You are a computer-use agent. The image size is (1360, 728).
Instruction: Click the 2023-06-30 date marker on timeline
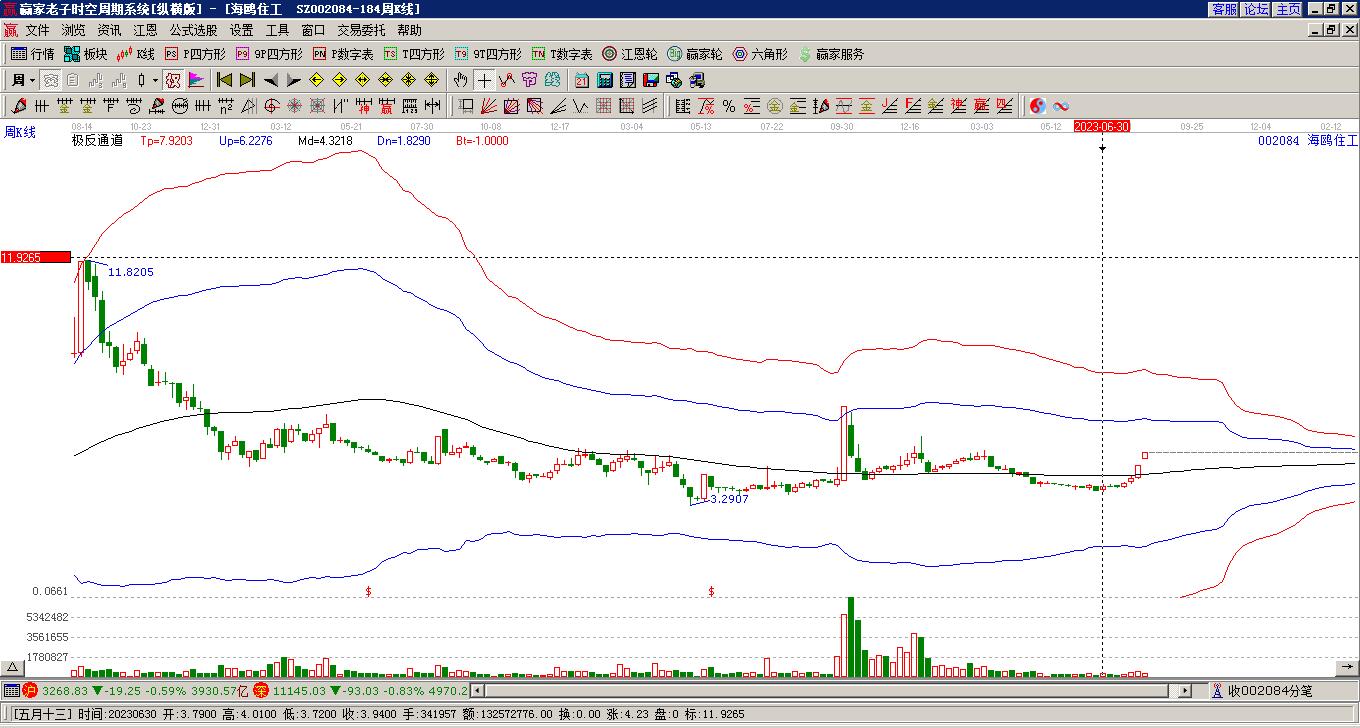1101,127
